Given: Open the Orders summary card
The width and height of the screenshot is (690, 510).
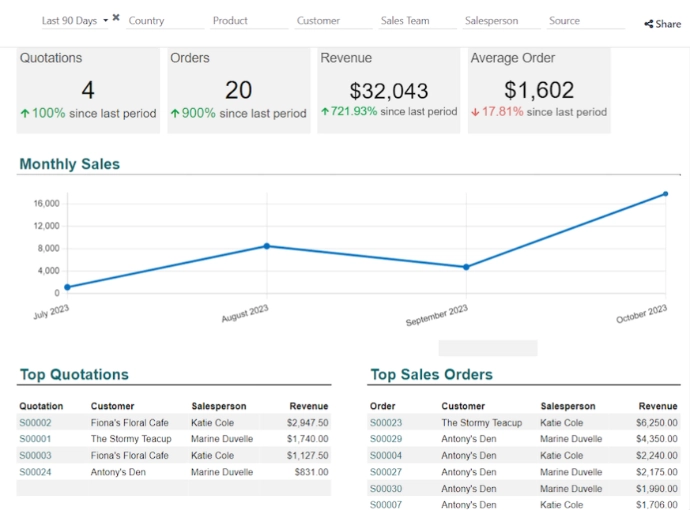Looking at the screenshot, I should pos(238,90).
